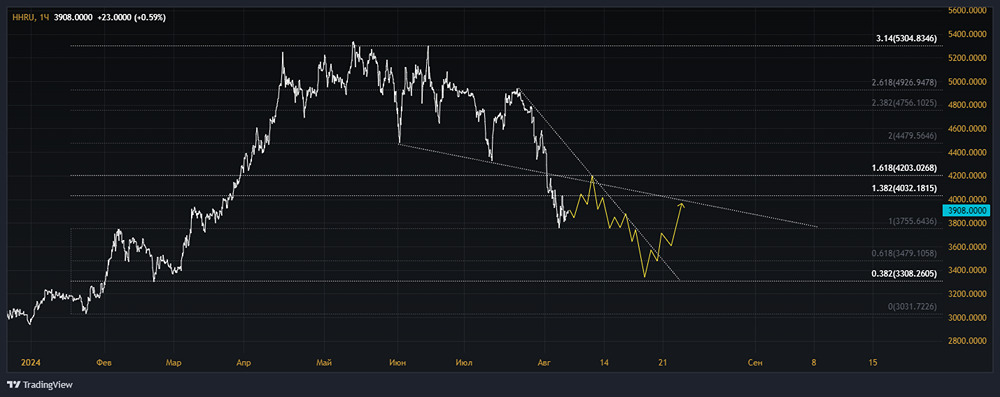Select the 2.382(4756.1025) Fibonacci level label
The image size is (1000, 397).
(904, 102)
